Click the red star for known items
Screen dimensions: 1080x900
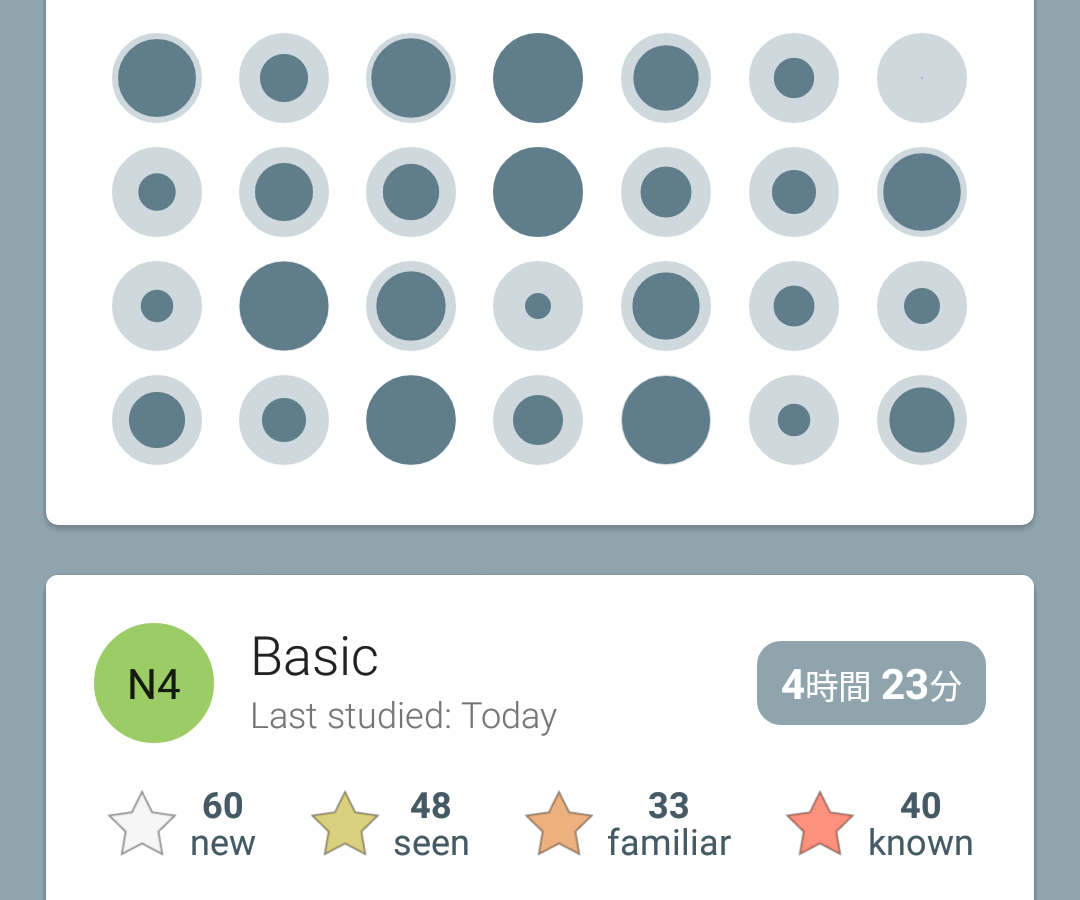pos(820,824)
